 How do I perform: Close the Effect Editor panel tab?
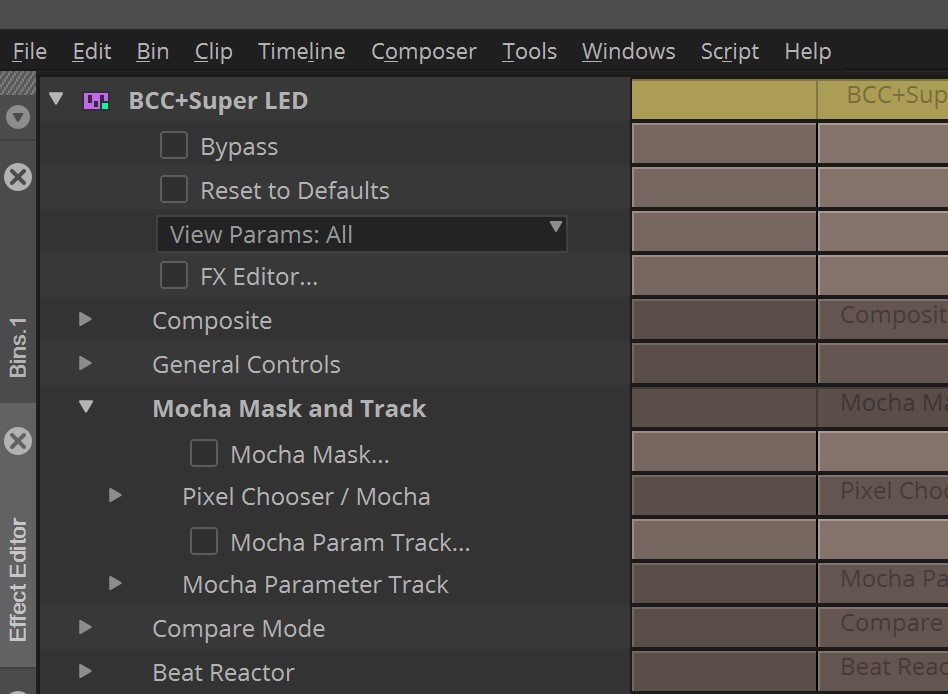[x=18, y=441]
